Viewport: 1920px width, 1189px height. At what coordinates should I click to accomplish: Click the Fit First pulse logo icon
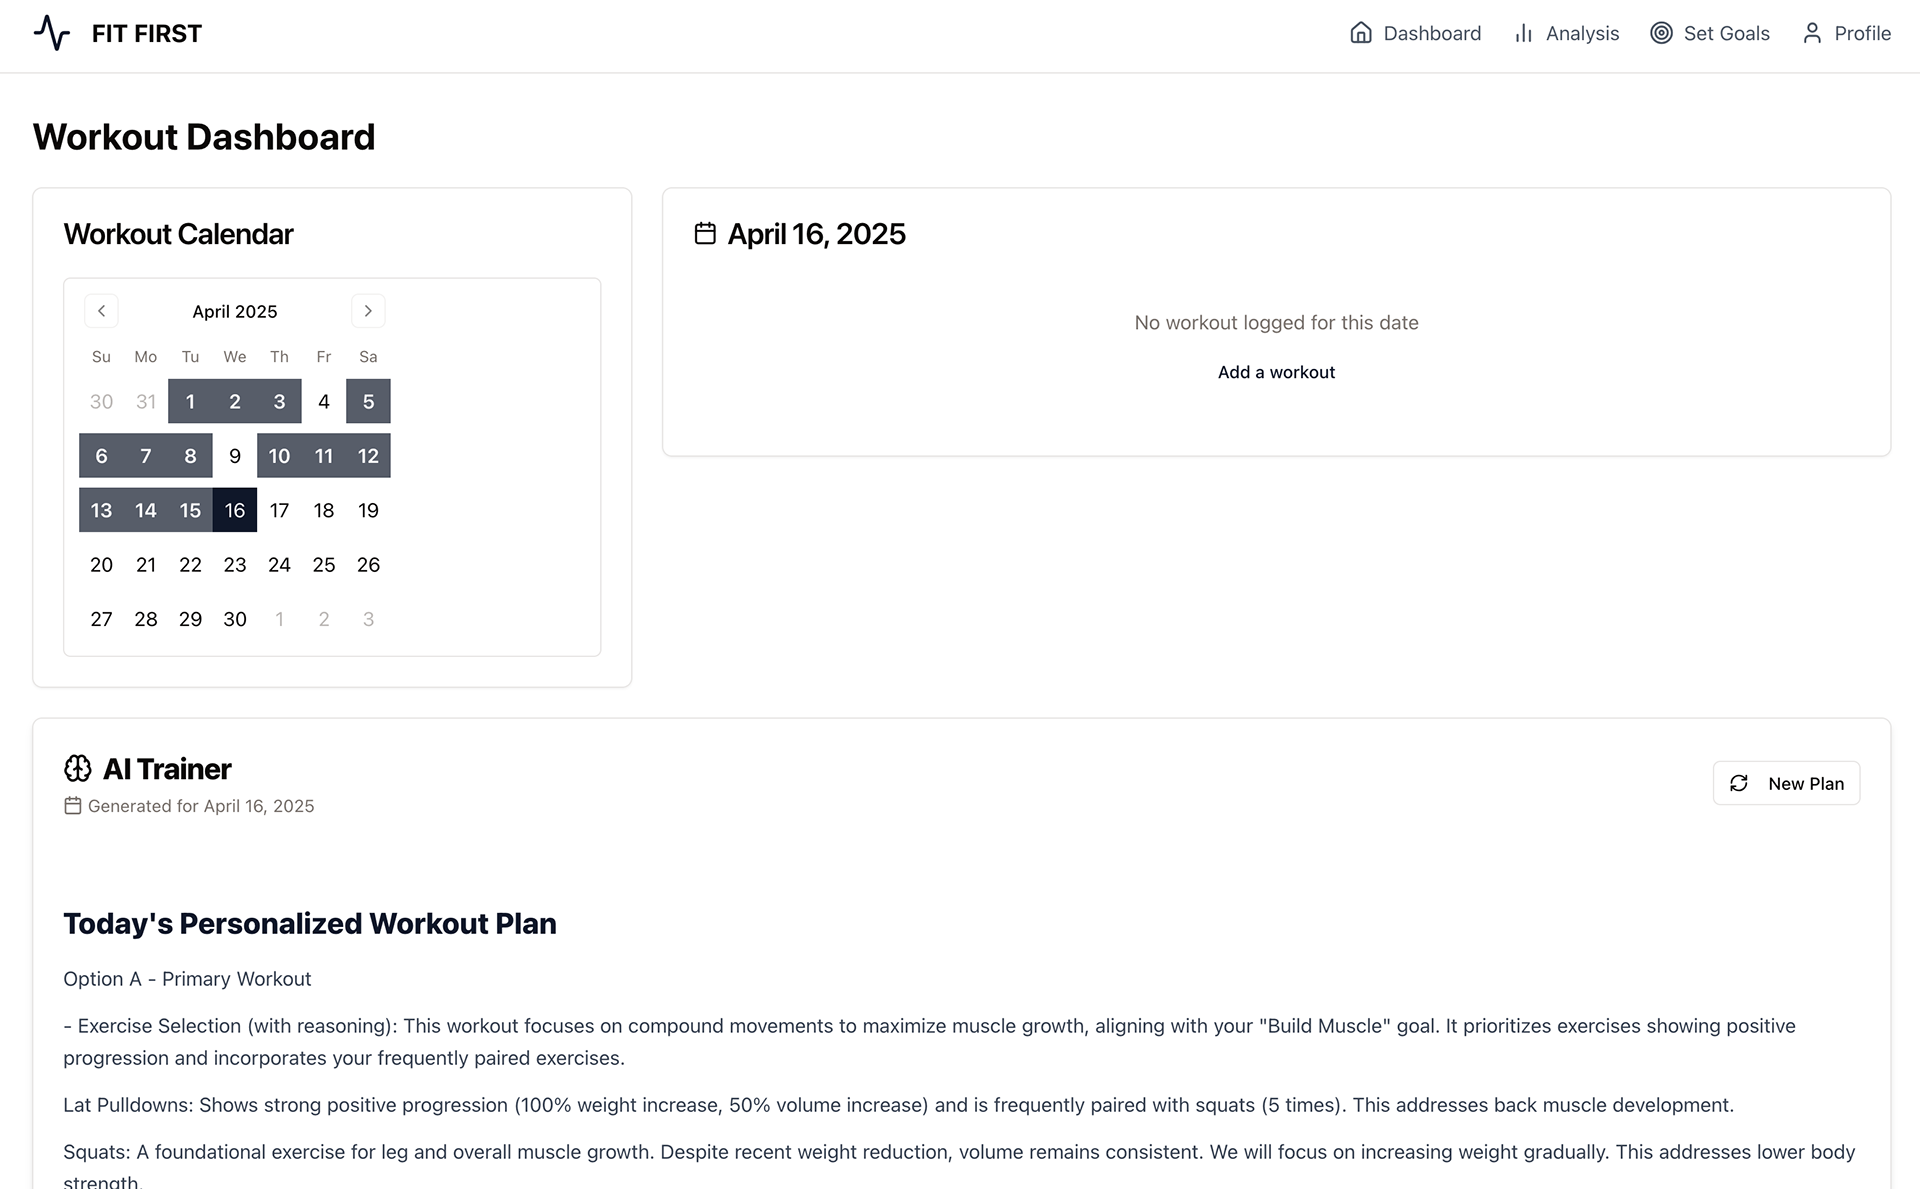(x=52, y=33)
